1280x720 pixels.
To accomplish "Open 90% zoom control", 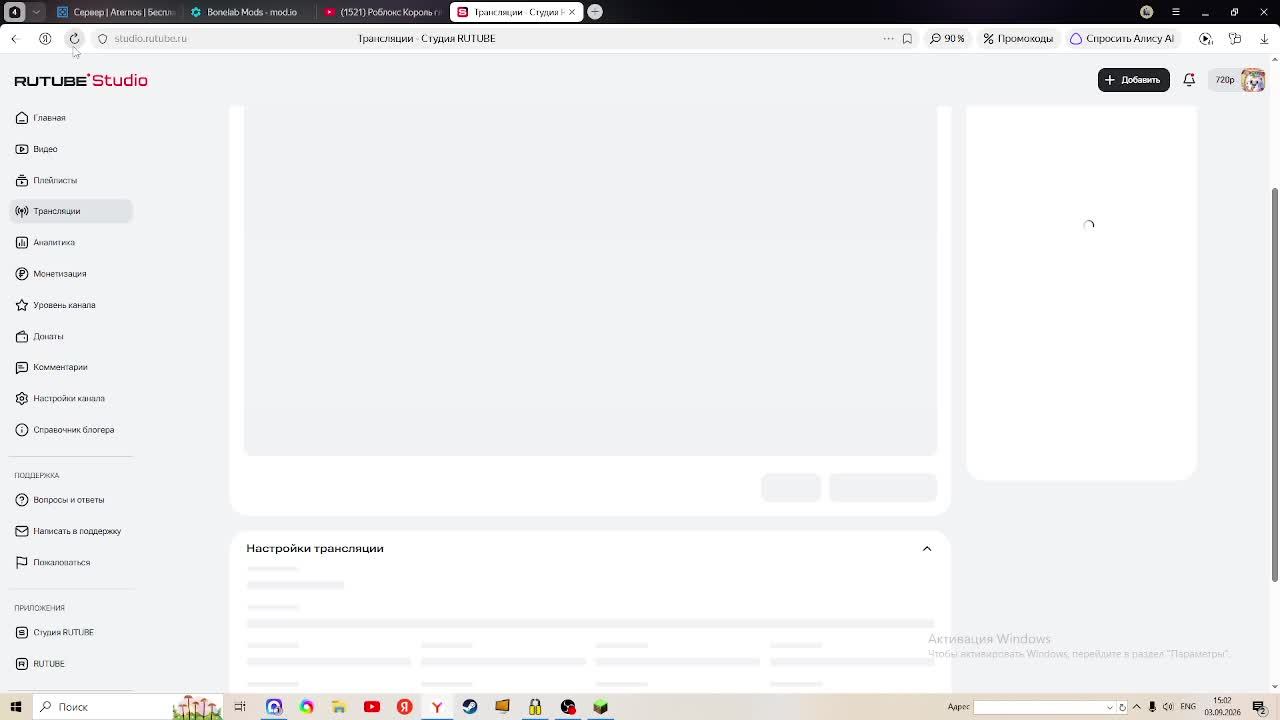I will click(x=947, y=38).
